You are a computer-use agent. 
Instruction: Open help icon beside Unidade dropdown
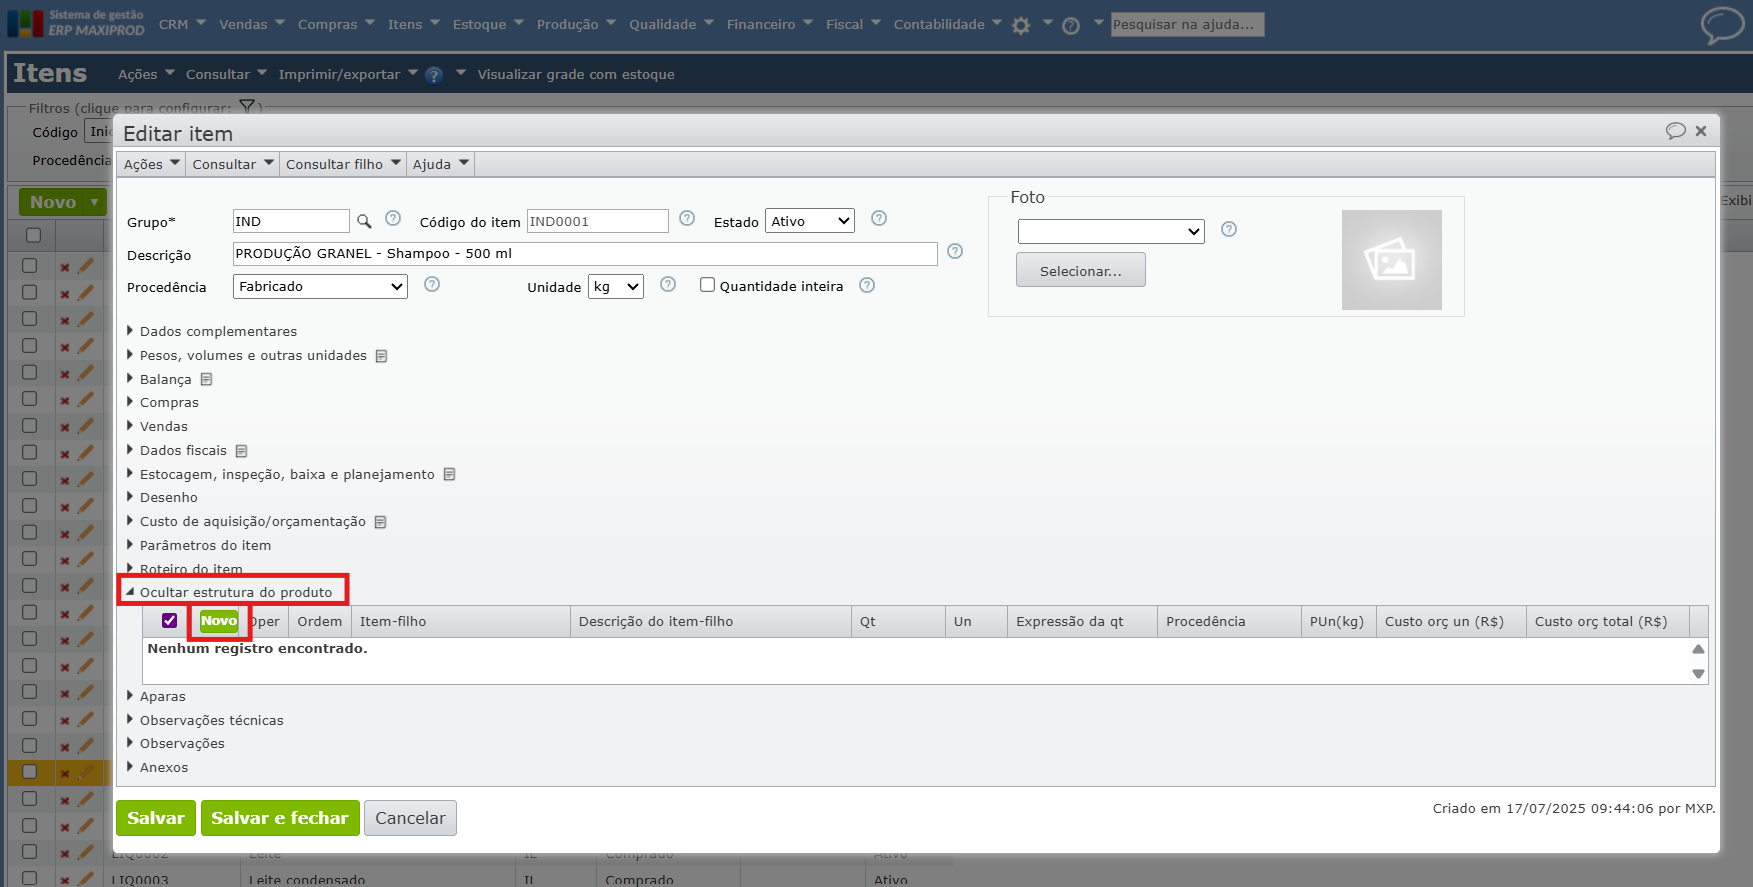click(668, 284)
